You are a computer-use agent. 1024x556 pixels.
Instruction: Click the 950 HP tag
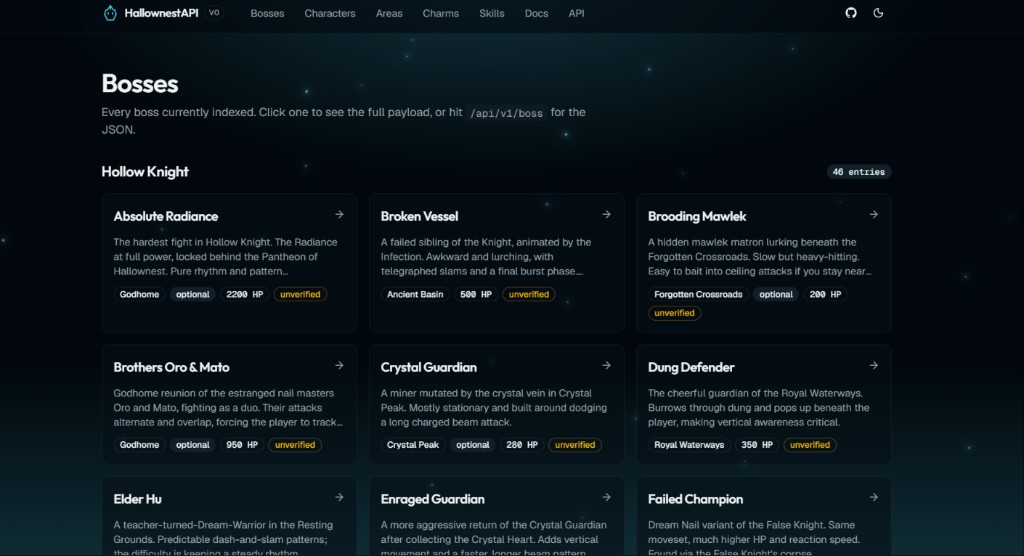tap(242, 445)
